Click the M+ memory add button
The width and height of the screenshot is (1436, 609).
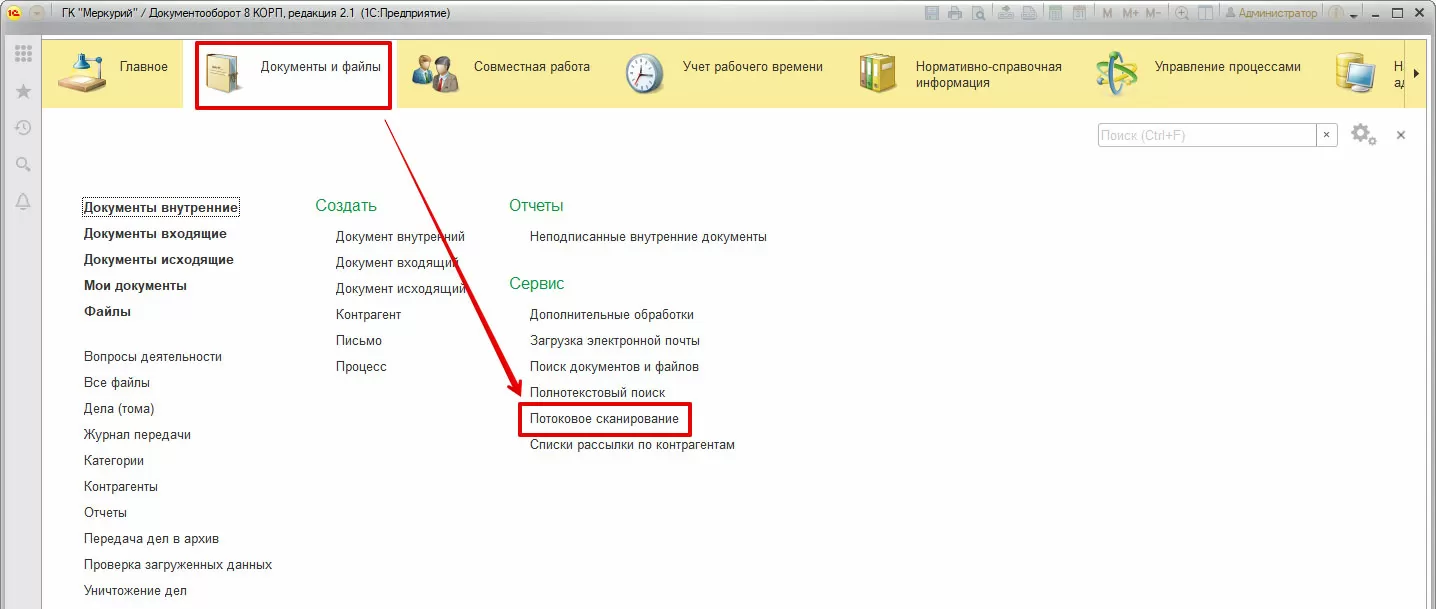[x=1131, y=13]
